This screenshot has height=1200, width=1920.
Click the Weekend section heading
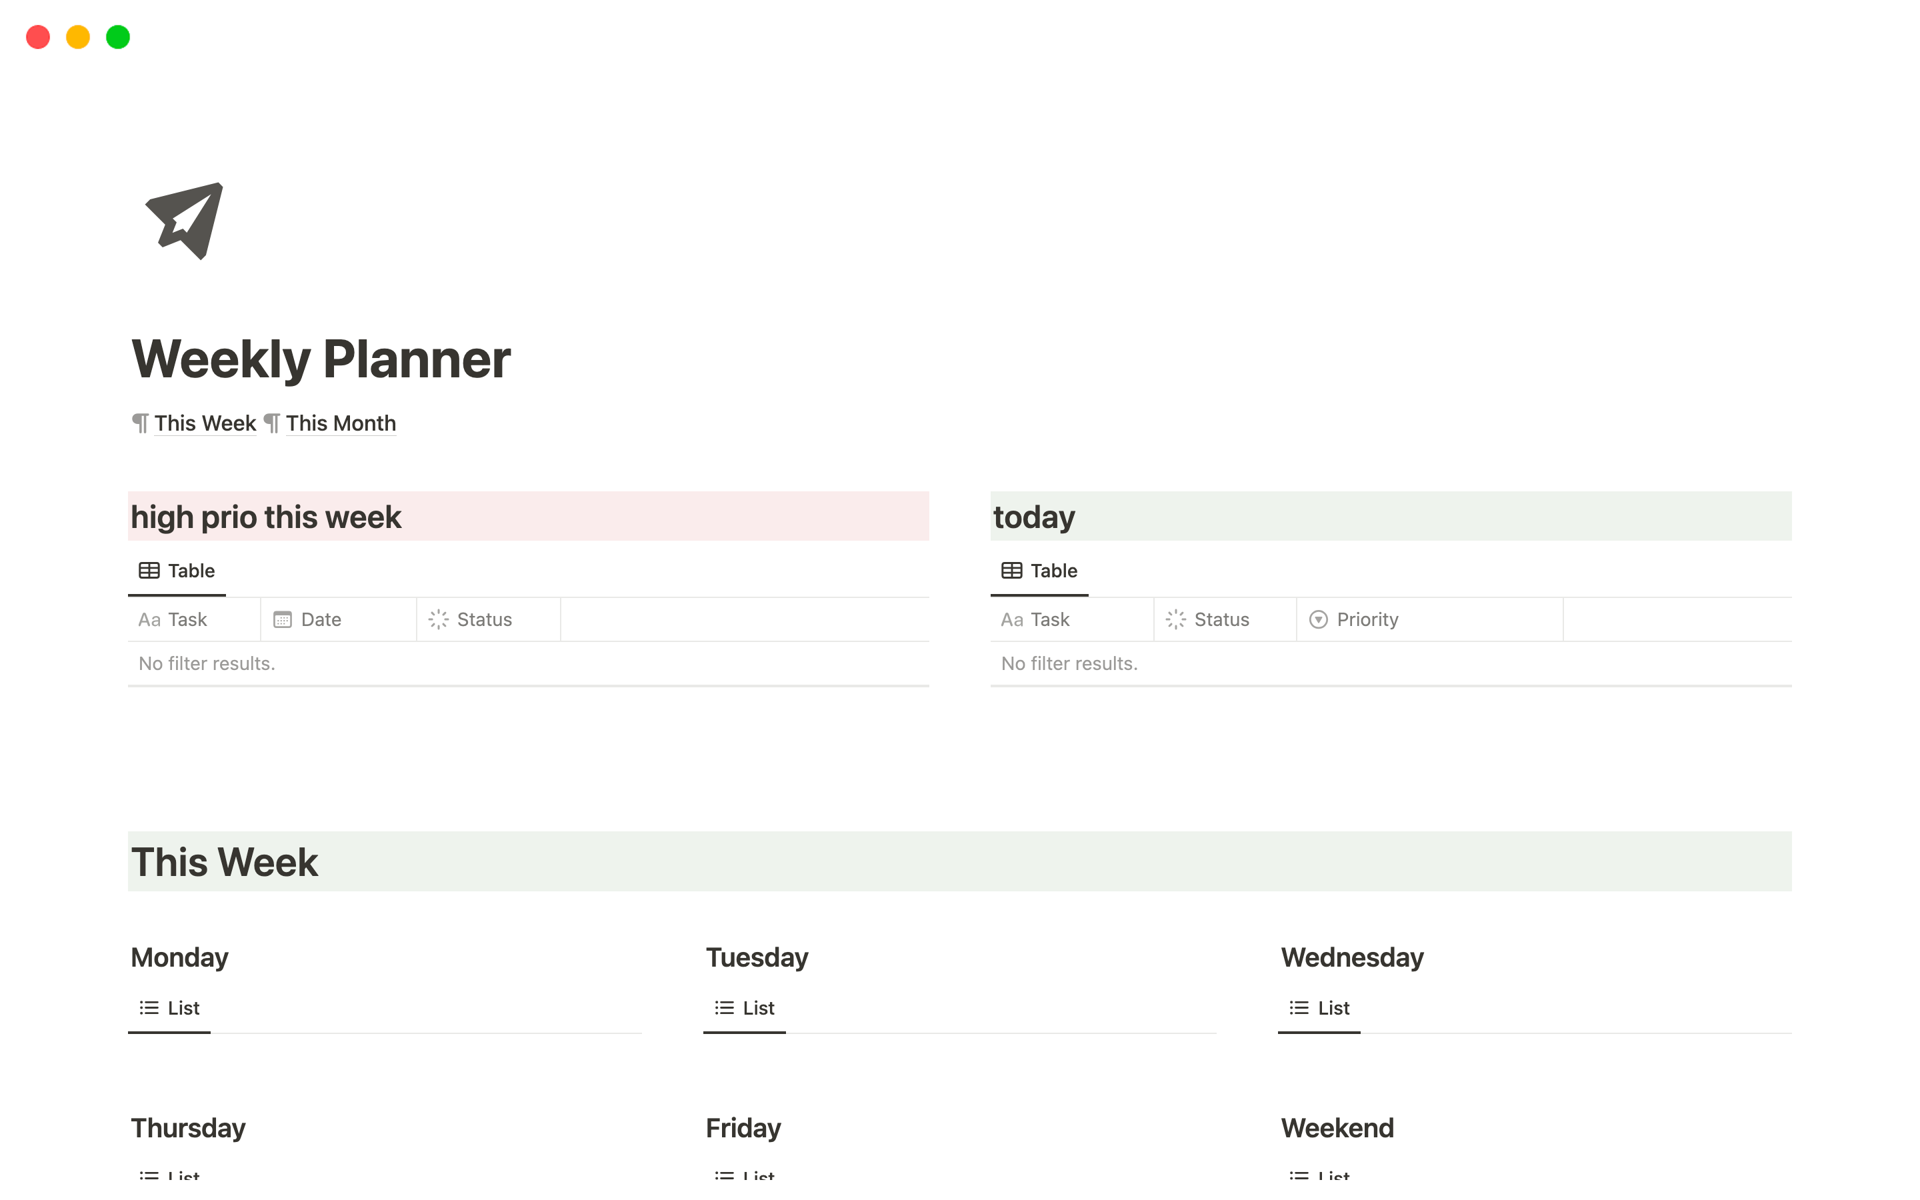1338,1128
